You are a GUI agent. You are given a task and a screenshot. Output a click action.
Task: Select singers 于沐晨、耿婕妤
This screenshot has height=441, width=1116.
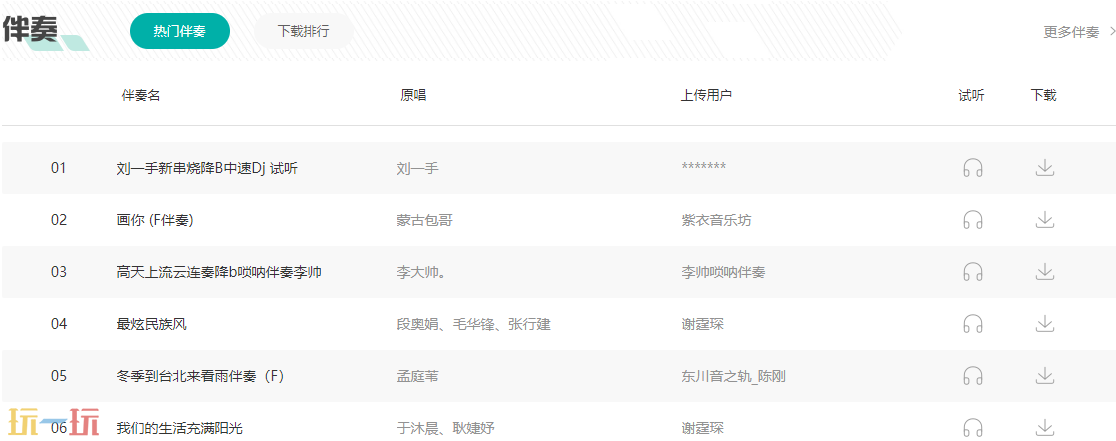point(446,428)
